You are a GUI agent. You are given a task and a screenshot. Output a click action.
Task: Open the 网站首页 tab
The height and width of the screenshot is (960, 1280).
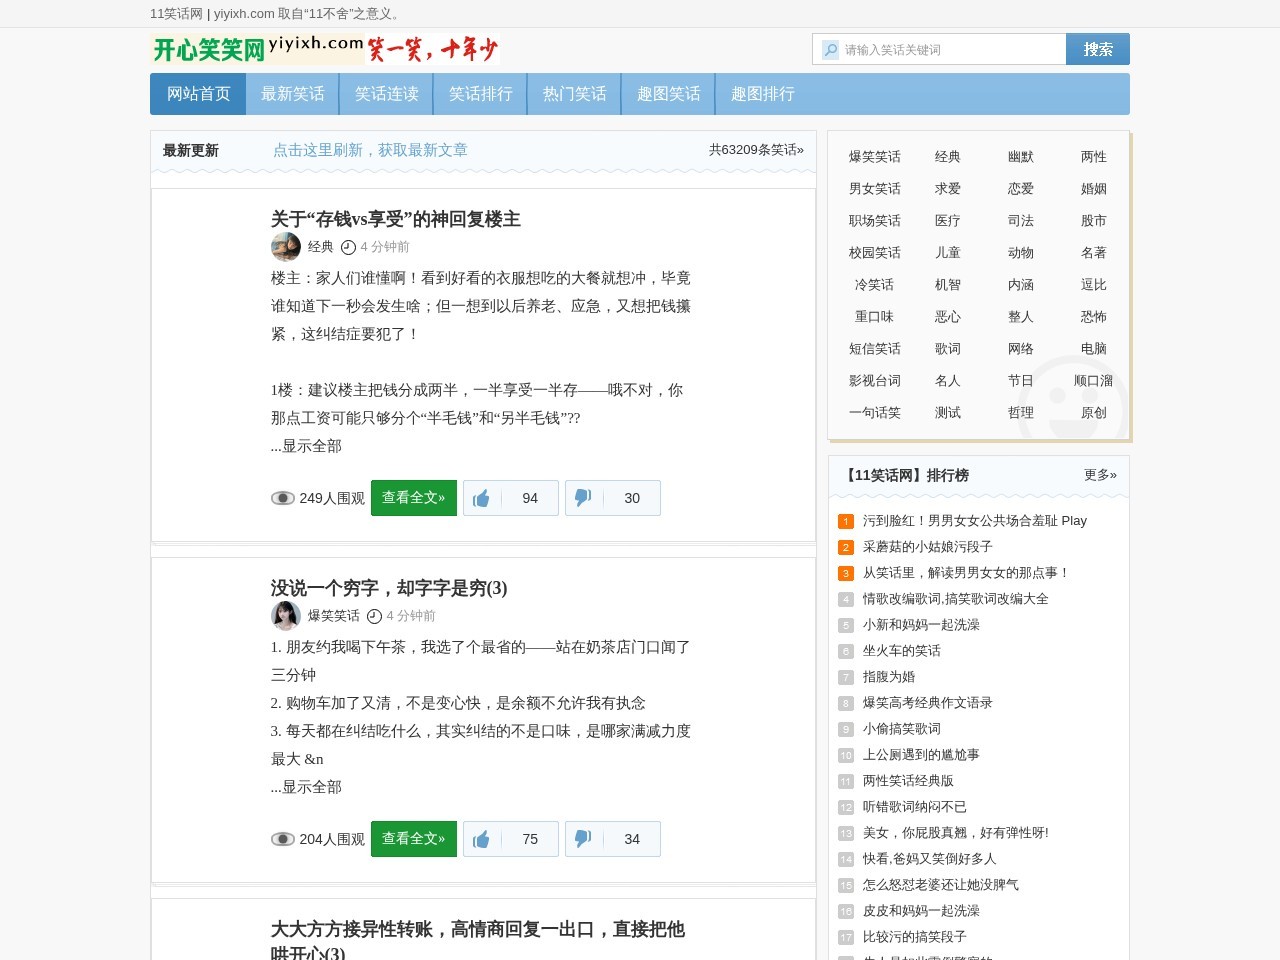click(x=197, y=93)
